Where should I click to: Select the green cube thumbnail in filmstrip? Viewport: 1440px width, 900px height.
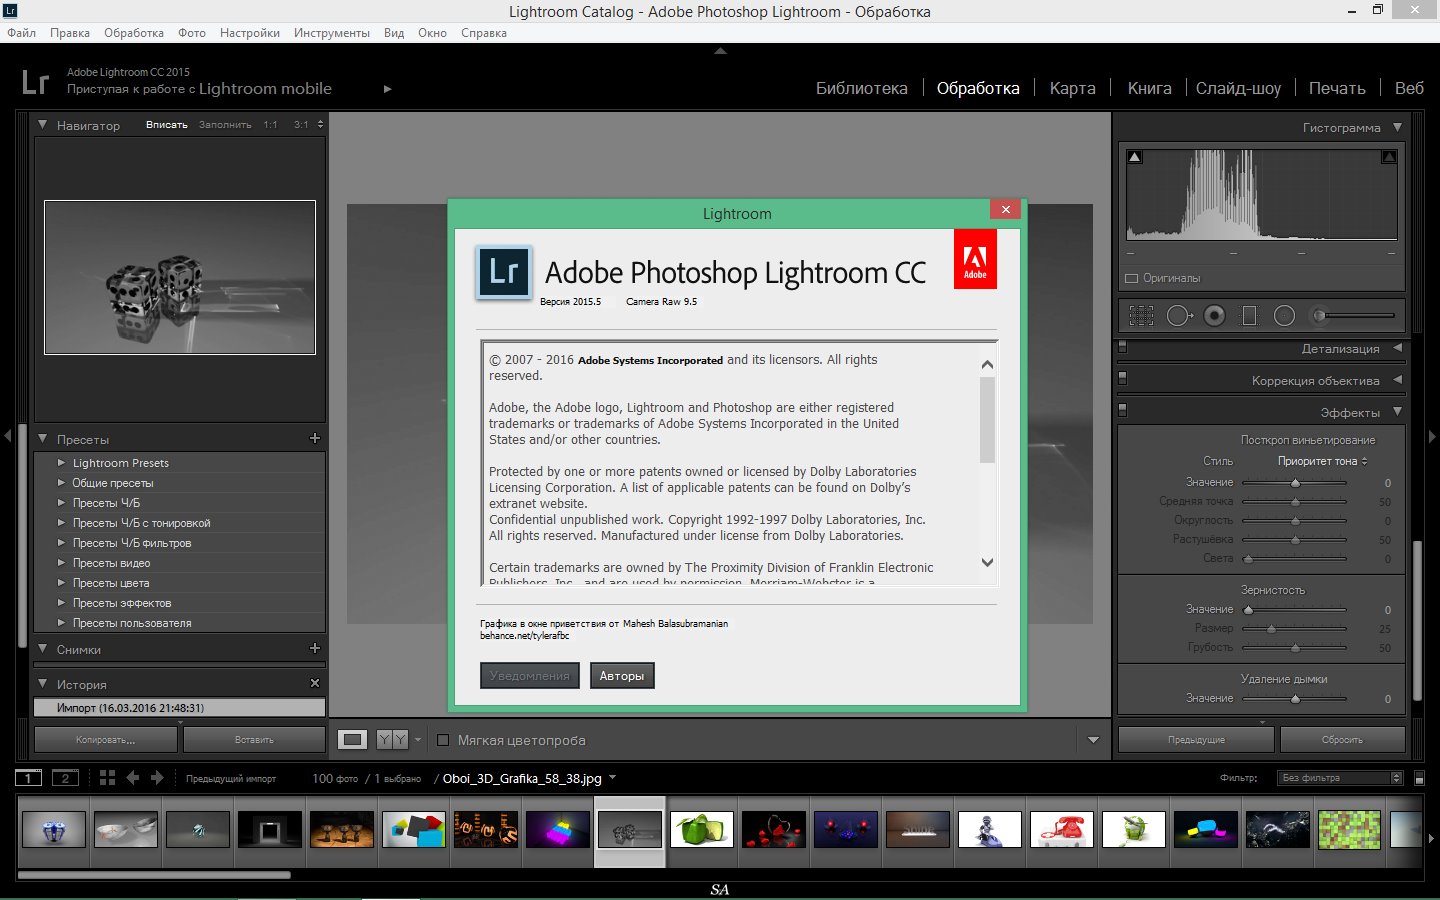(x=702, y=830)
